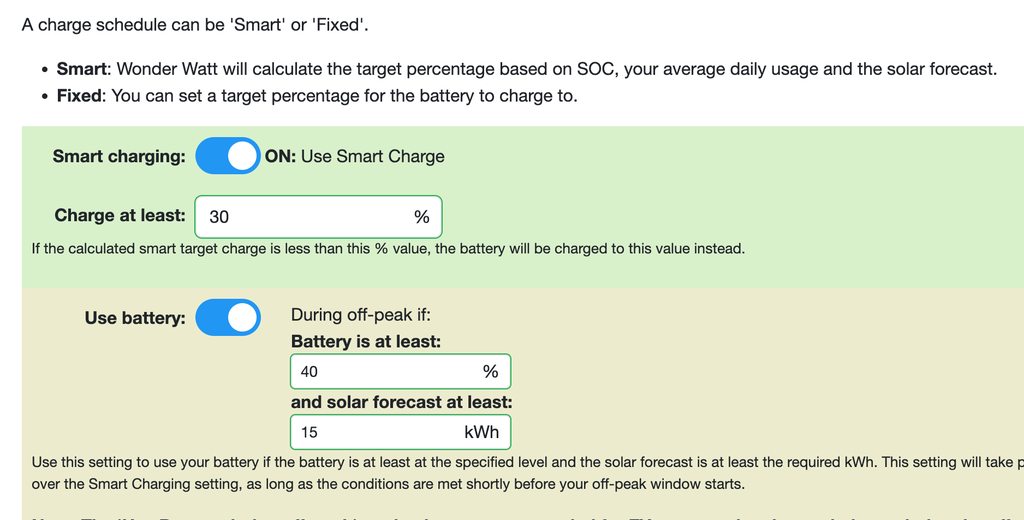The width and height of the screenshot is (1024, 520).
Task: Click the 'During off-peak if:' text
Action: pos(361,316)
